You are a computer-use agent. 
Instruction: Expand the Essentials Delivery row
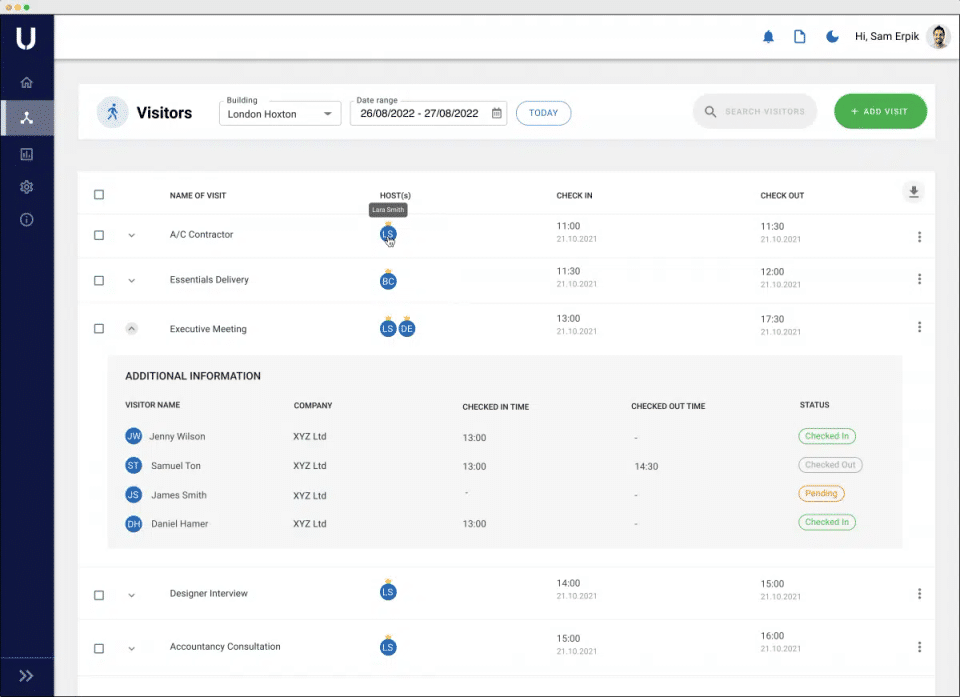point(131,281)
